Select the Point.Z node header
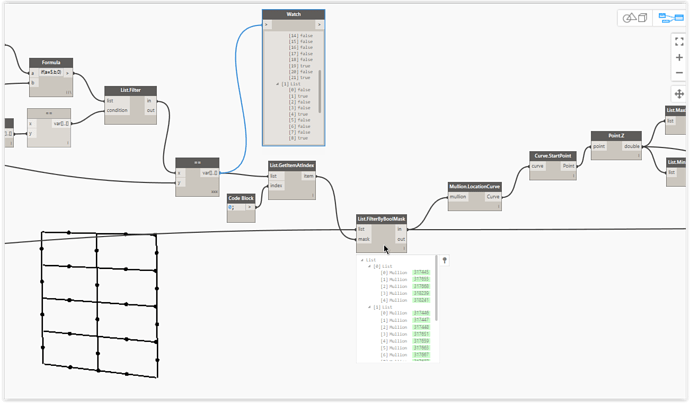The image size is (690, 403). coord(616,136)
